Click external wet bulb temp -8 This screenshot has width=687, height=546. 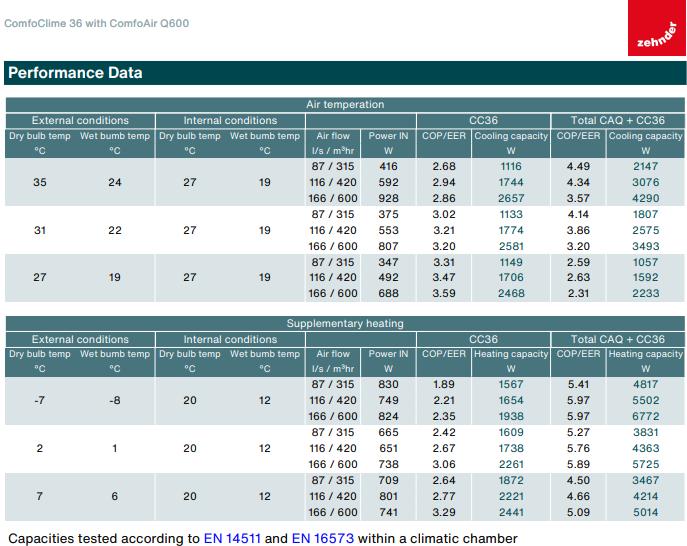(115, 400)
